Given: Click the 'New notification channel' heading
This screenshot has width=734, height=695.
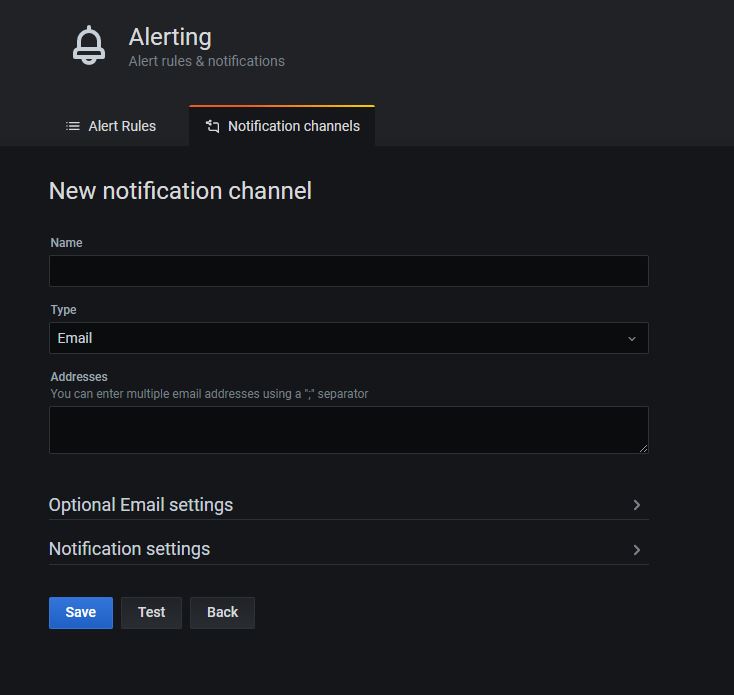Looking at the screenshot, I should click(x=180, y=191).
